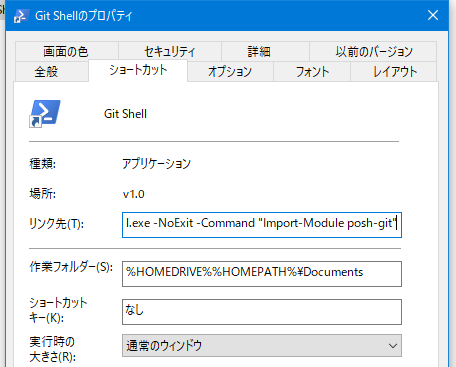Click the ショートカットキー field showing なし
The height and width of the screenshot is (367, 456).
tap(262, 312)
